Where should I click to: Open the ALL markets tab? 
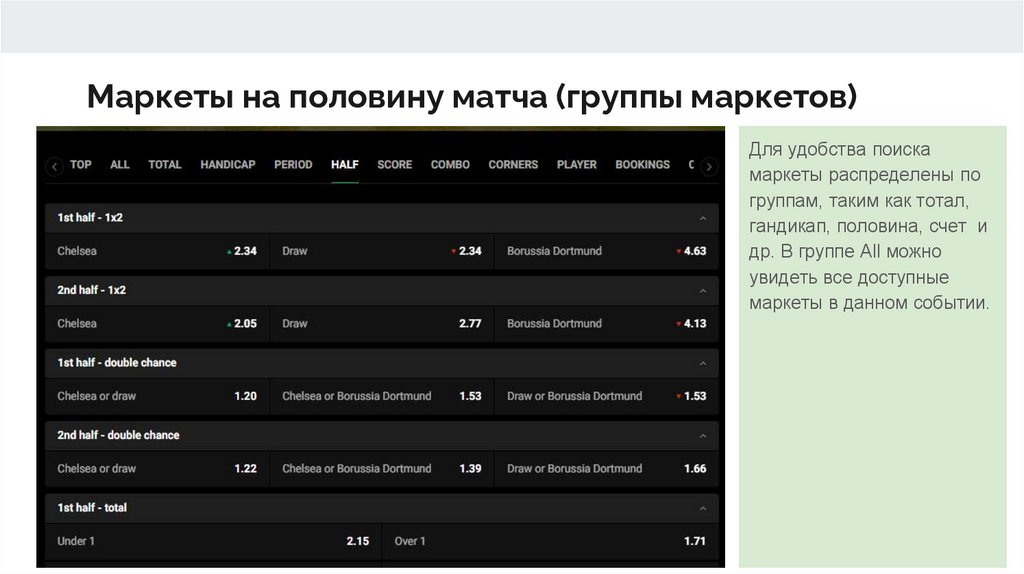(x=120, y=165)
